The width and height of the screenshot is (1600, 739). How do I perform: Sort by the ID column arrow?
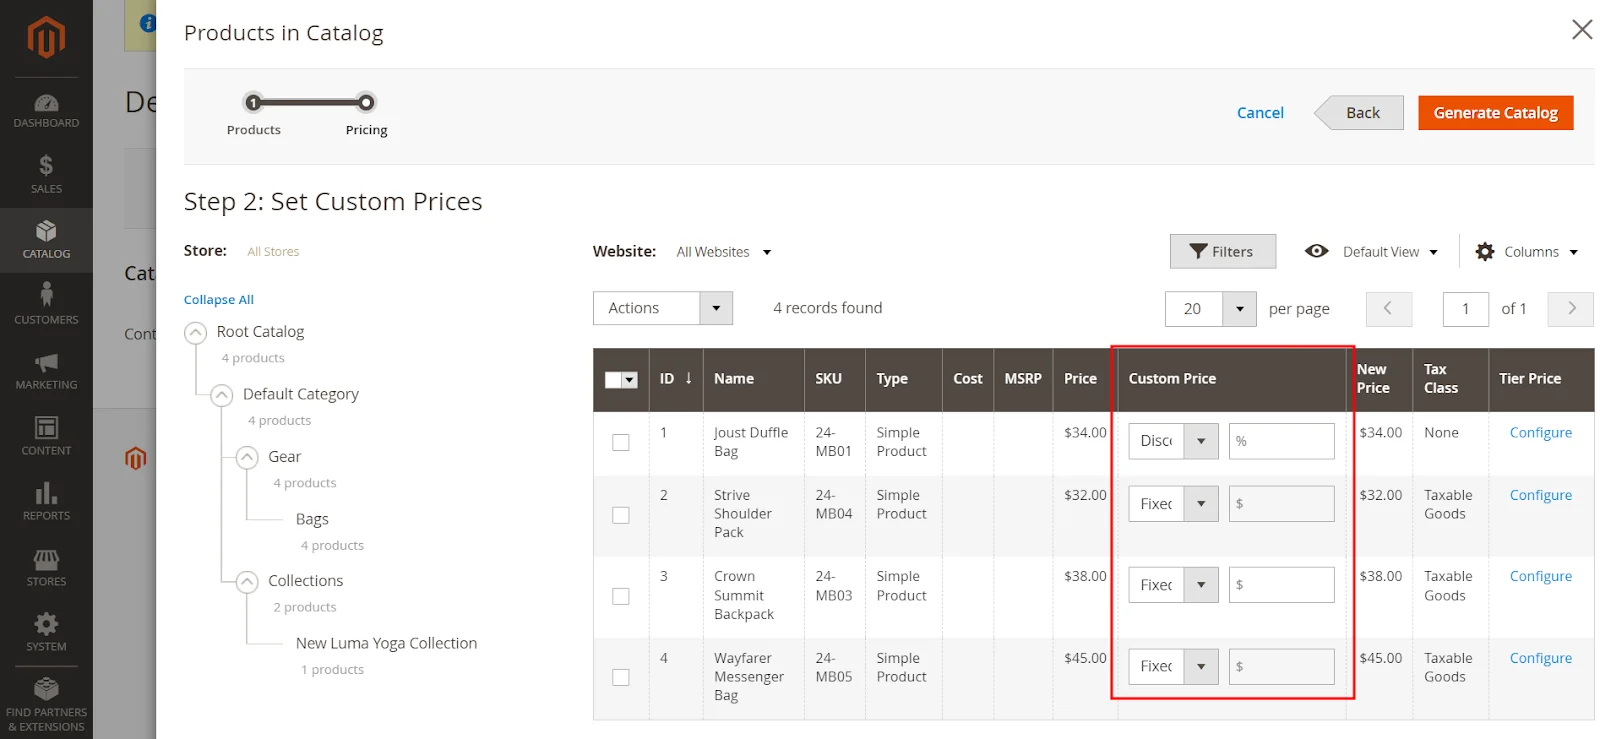pos(688,378)
